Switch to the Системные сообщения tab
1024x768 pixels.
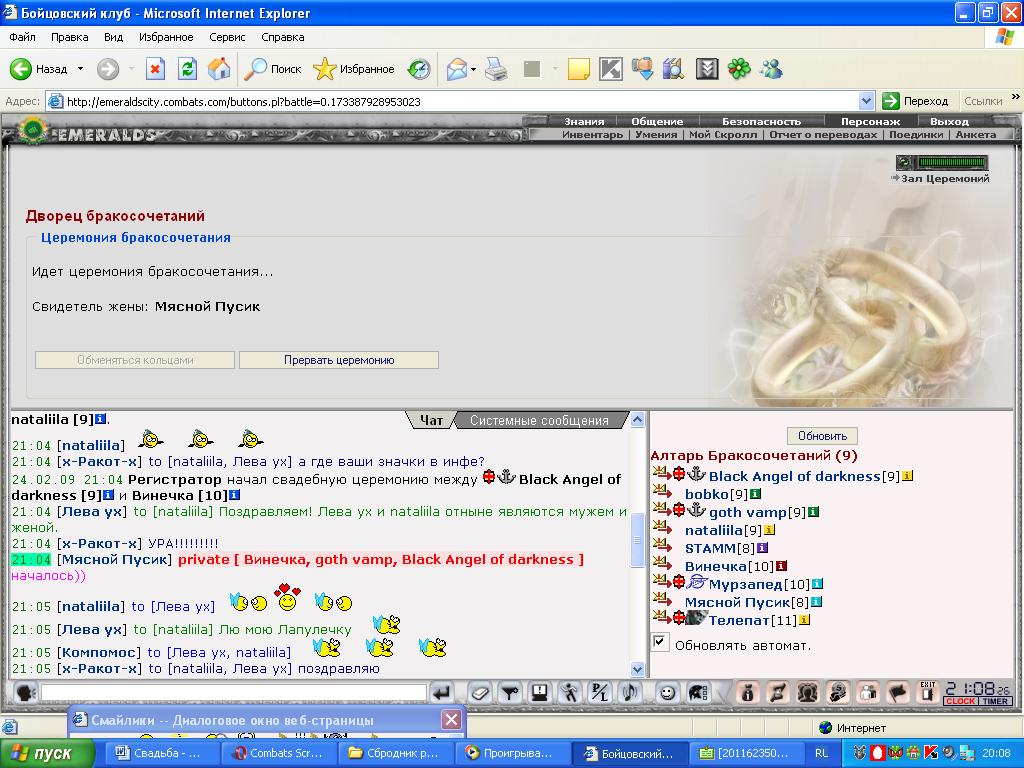click(539, 420)
